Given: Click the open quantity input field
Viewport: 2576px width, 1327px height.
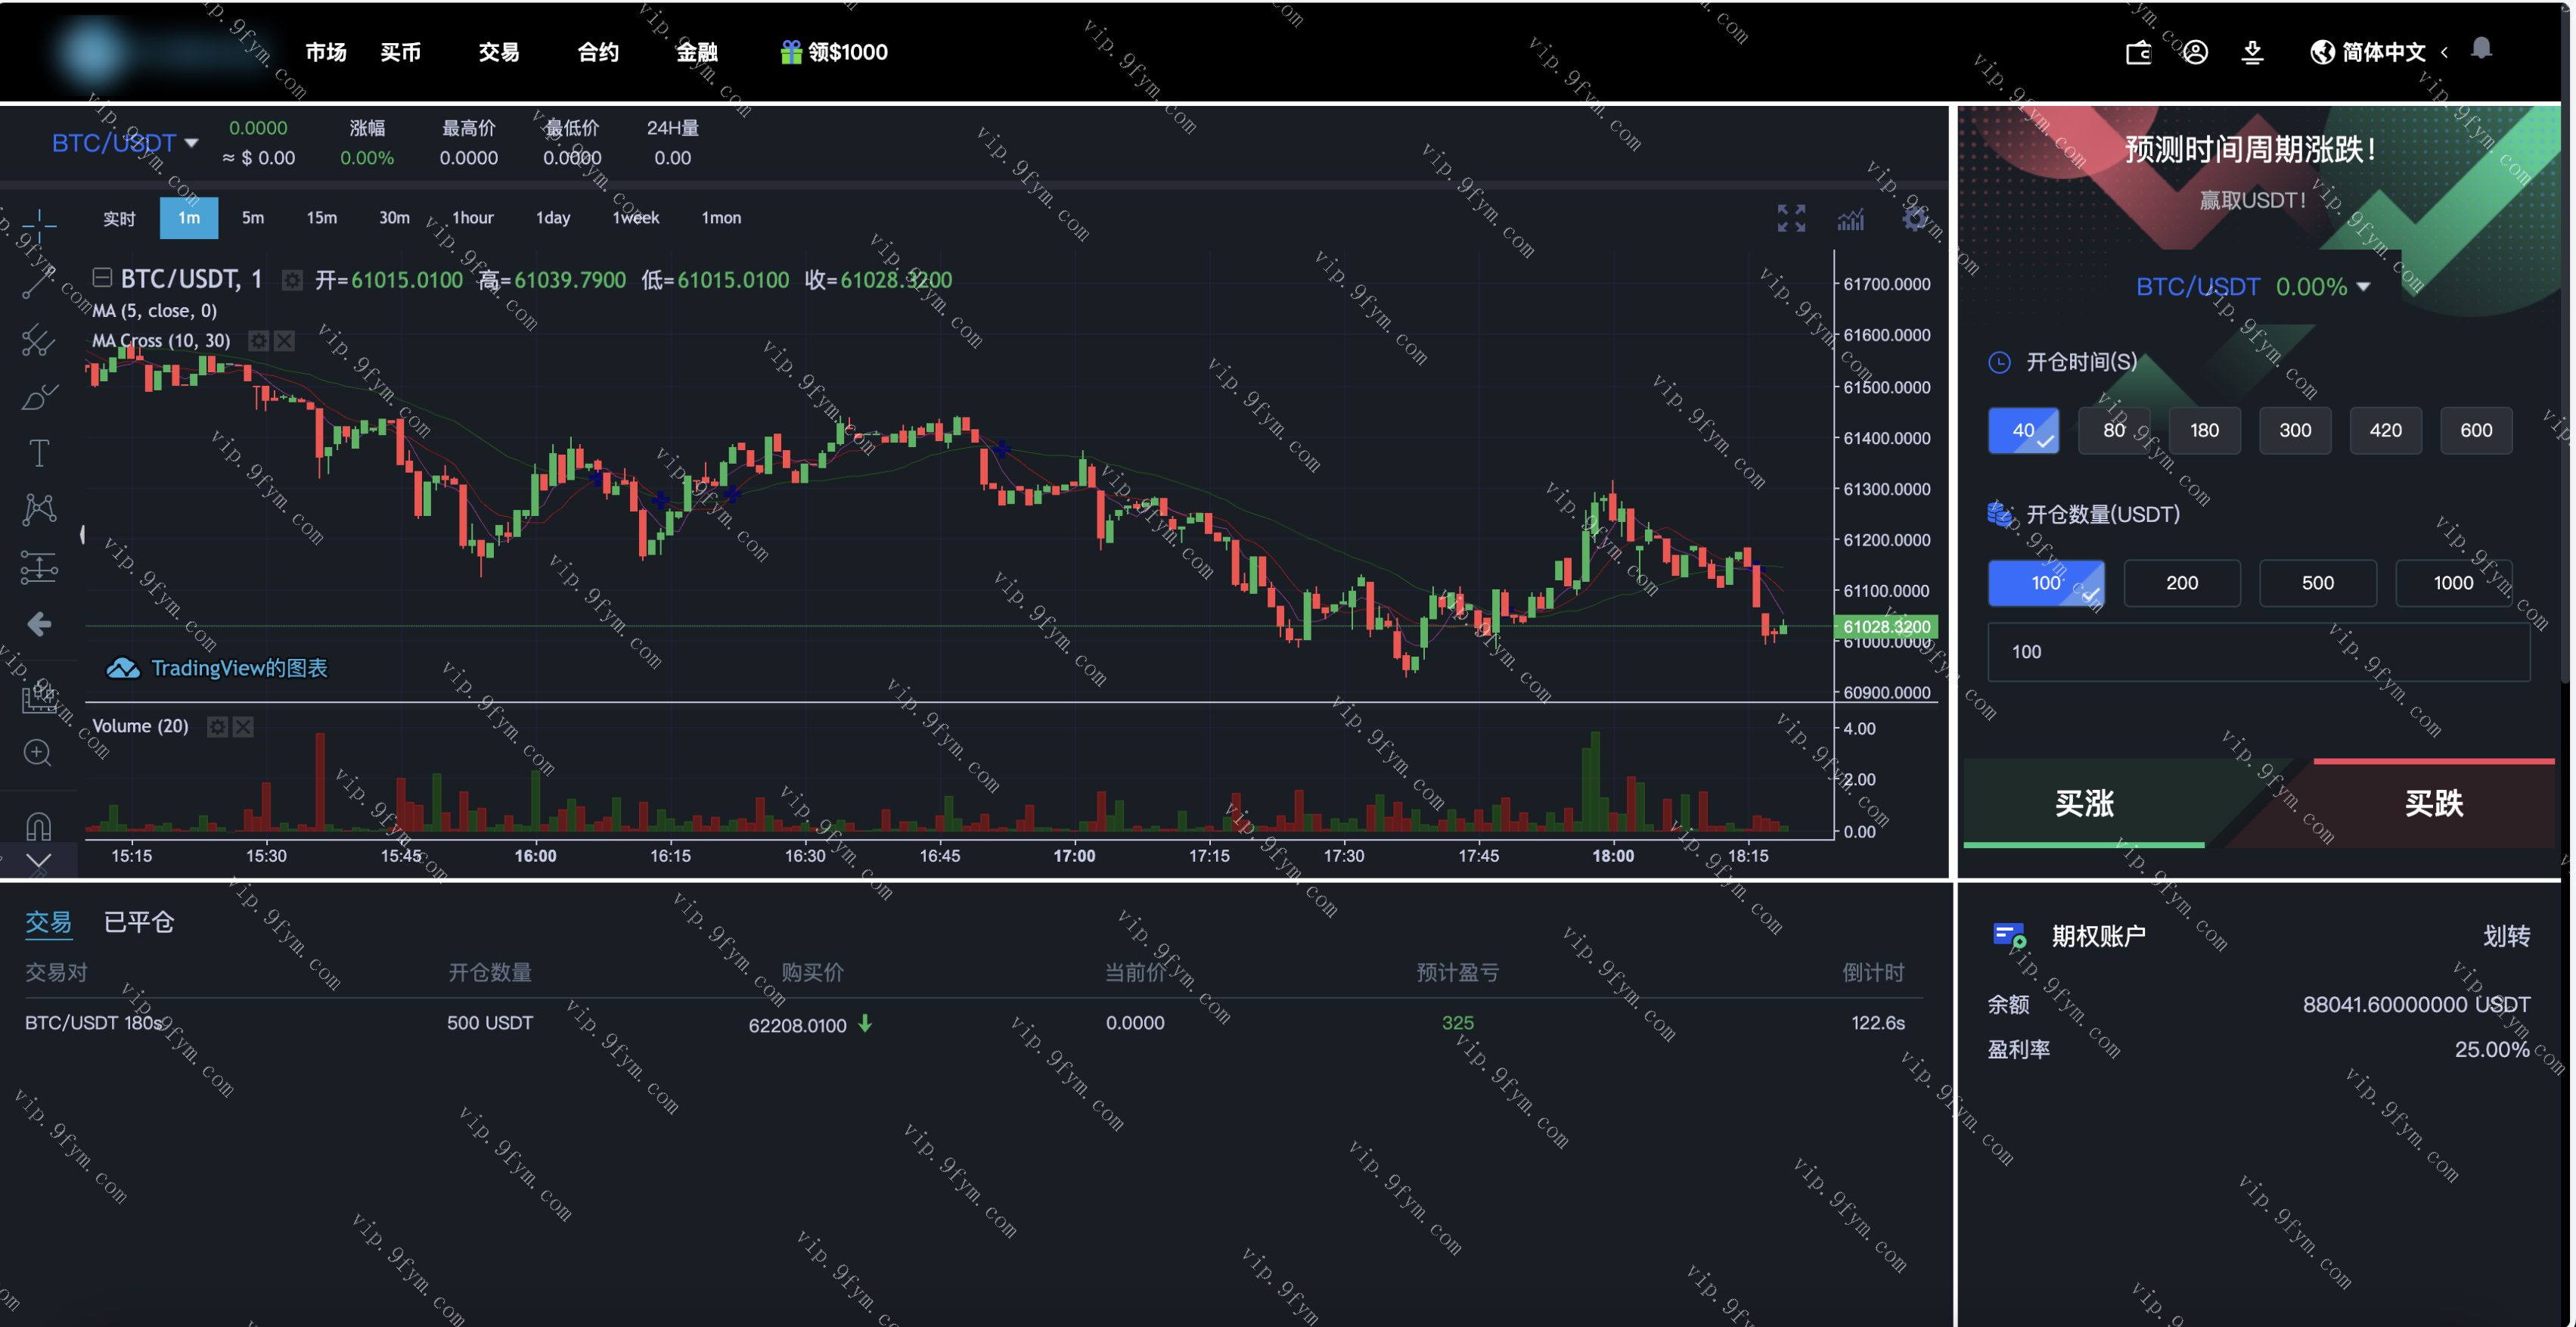Looking at the screenshot, I should 2258,652.
